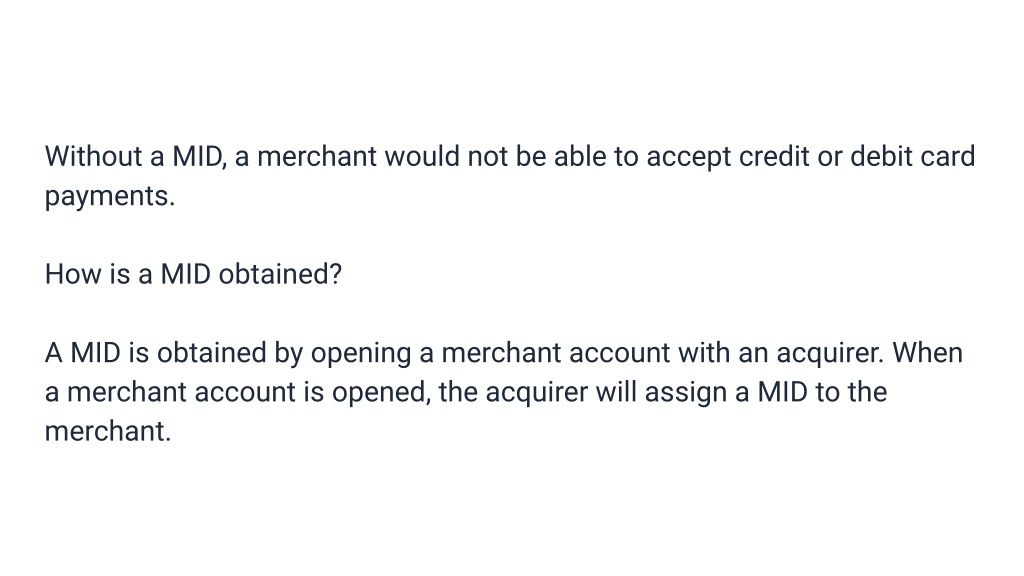Click the word "obtained?" in the question line
The image size is (1024, 576).
280,274
